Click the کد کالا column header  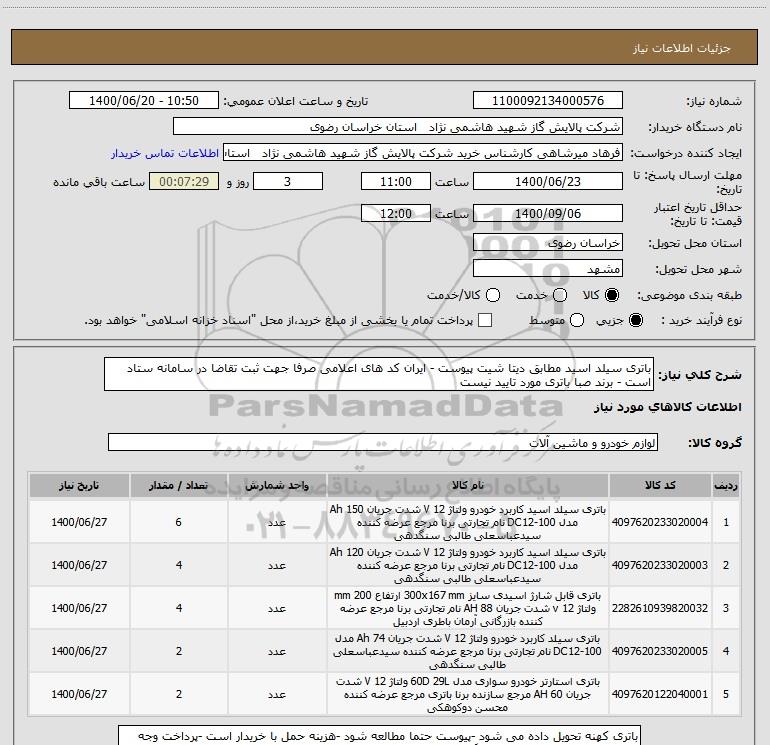(661, 485)
